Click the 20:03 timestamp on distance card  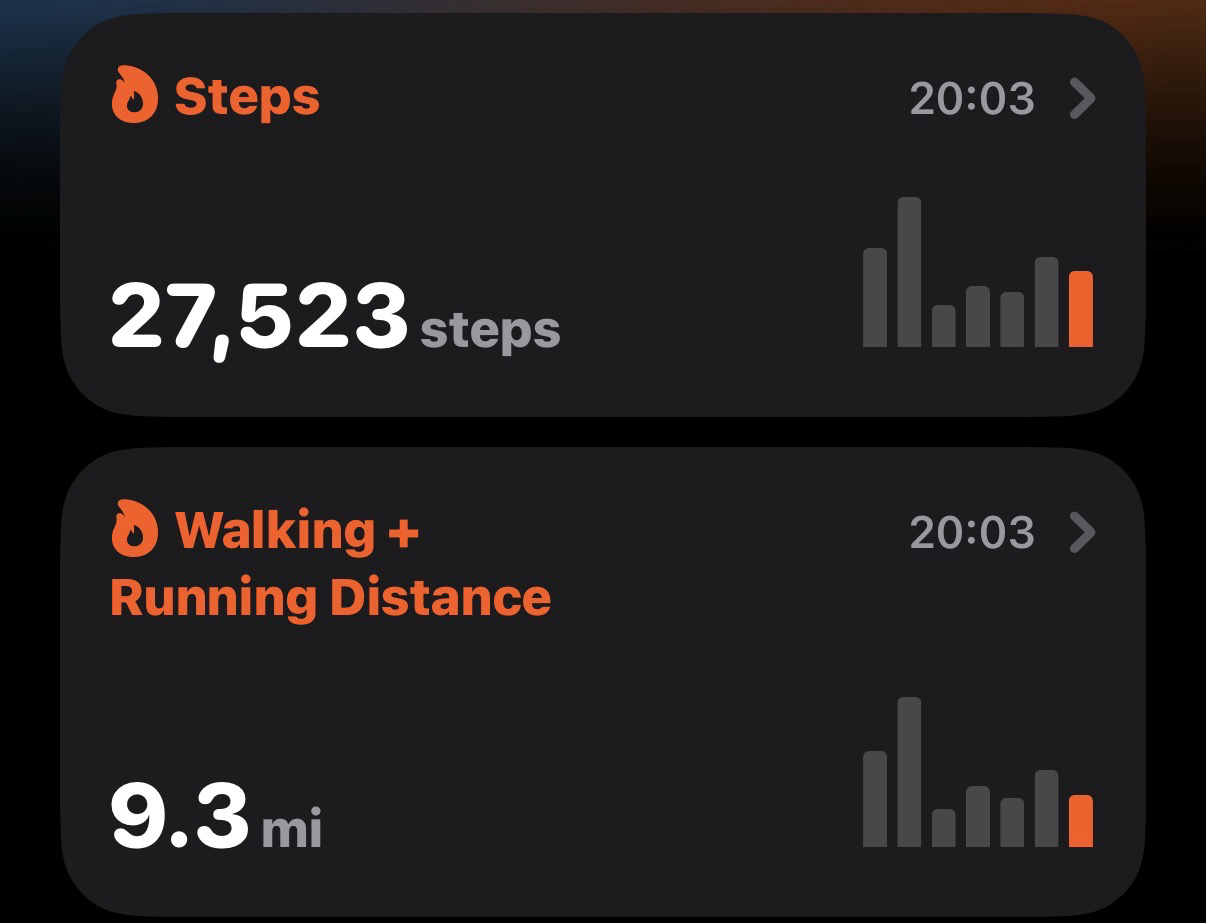(x=971, y=532)
